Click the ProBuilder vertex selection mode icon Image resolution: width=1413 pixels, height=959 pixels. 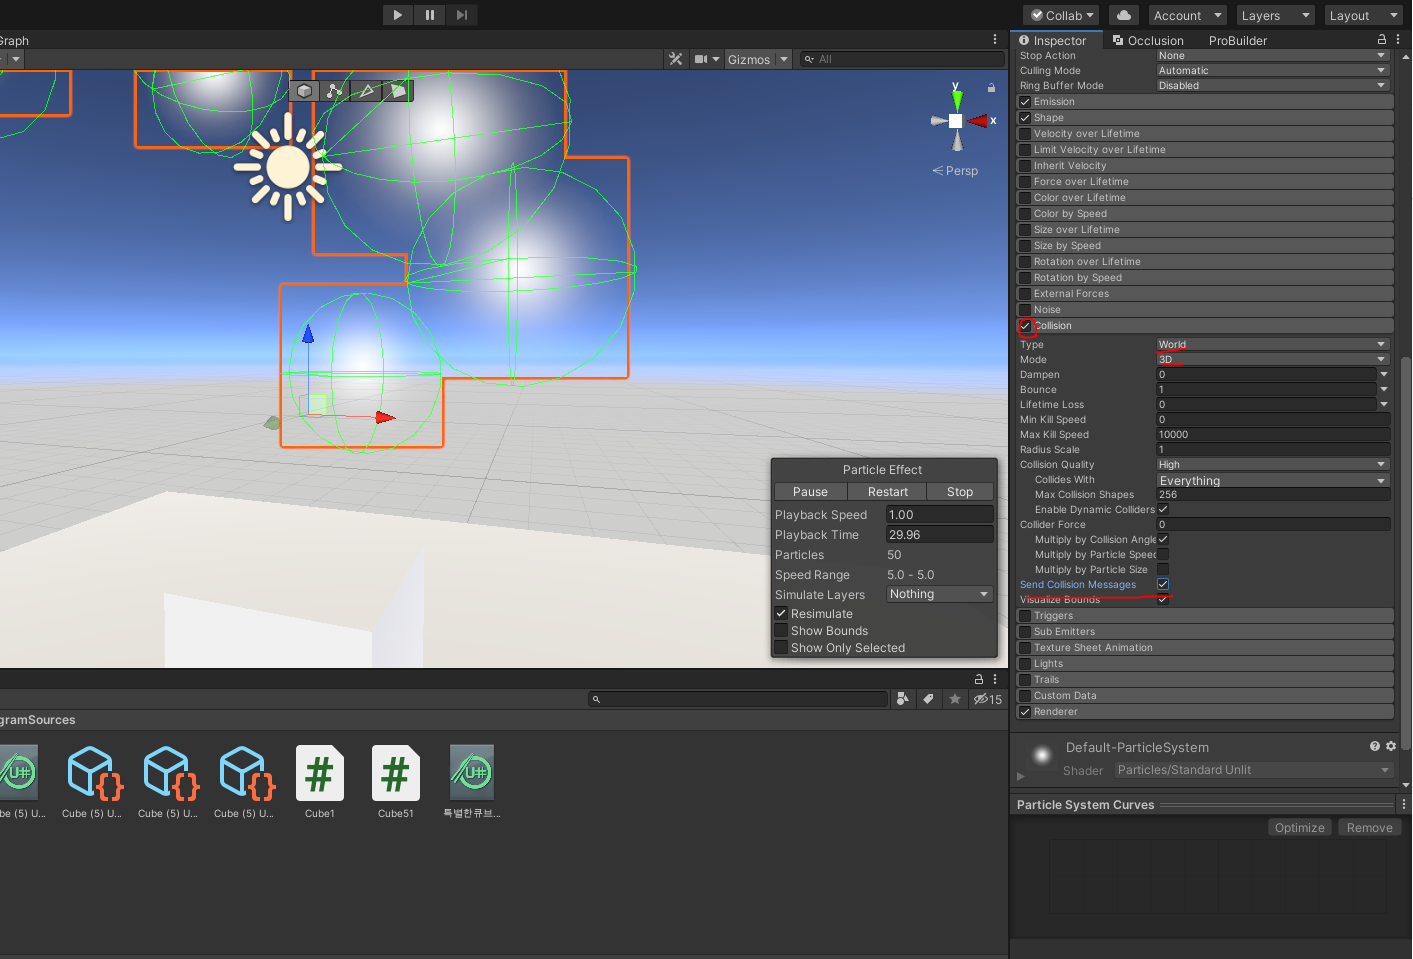point(335,91)
